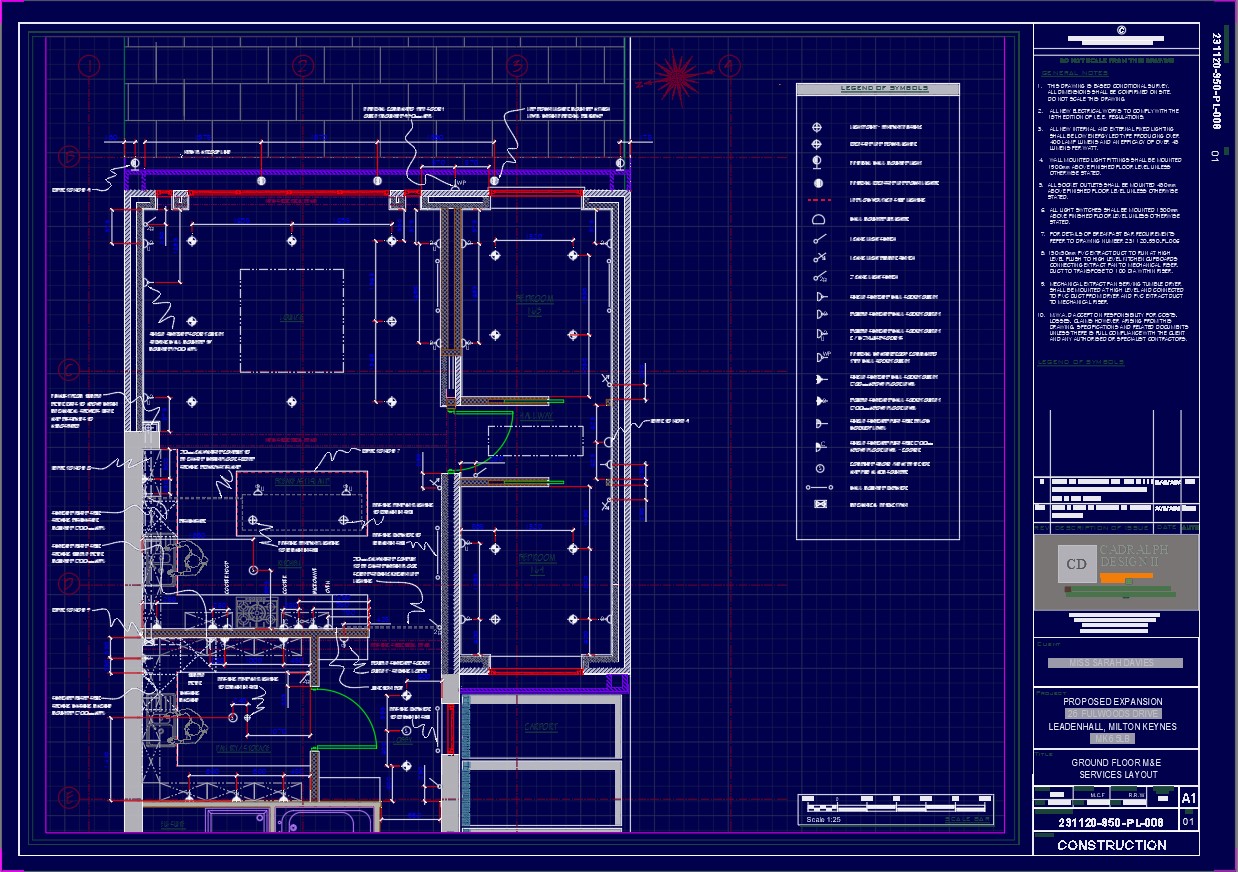Select the clock-like circle symbol in legend
The width and height of the screenshot is (1238, 872).
coord(819,468)
